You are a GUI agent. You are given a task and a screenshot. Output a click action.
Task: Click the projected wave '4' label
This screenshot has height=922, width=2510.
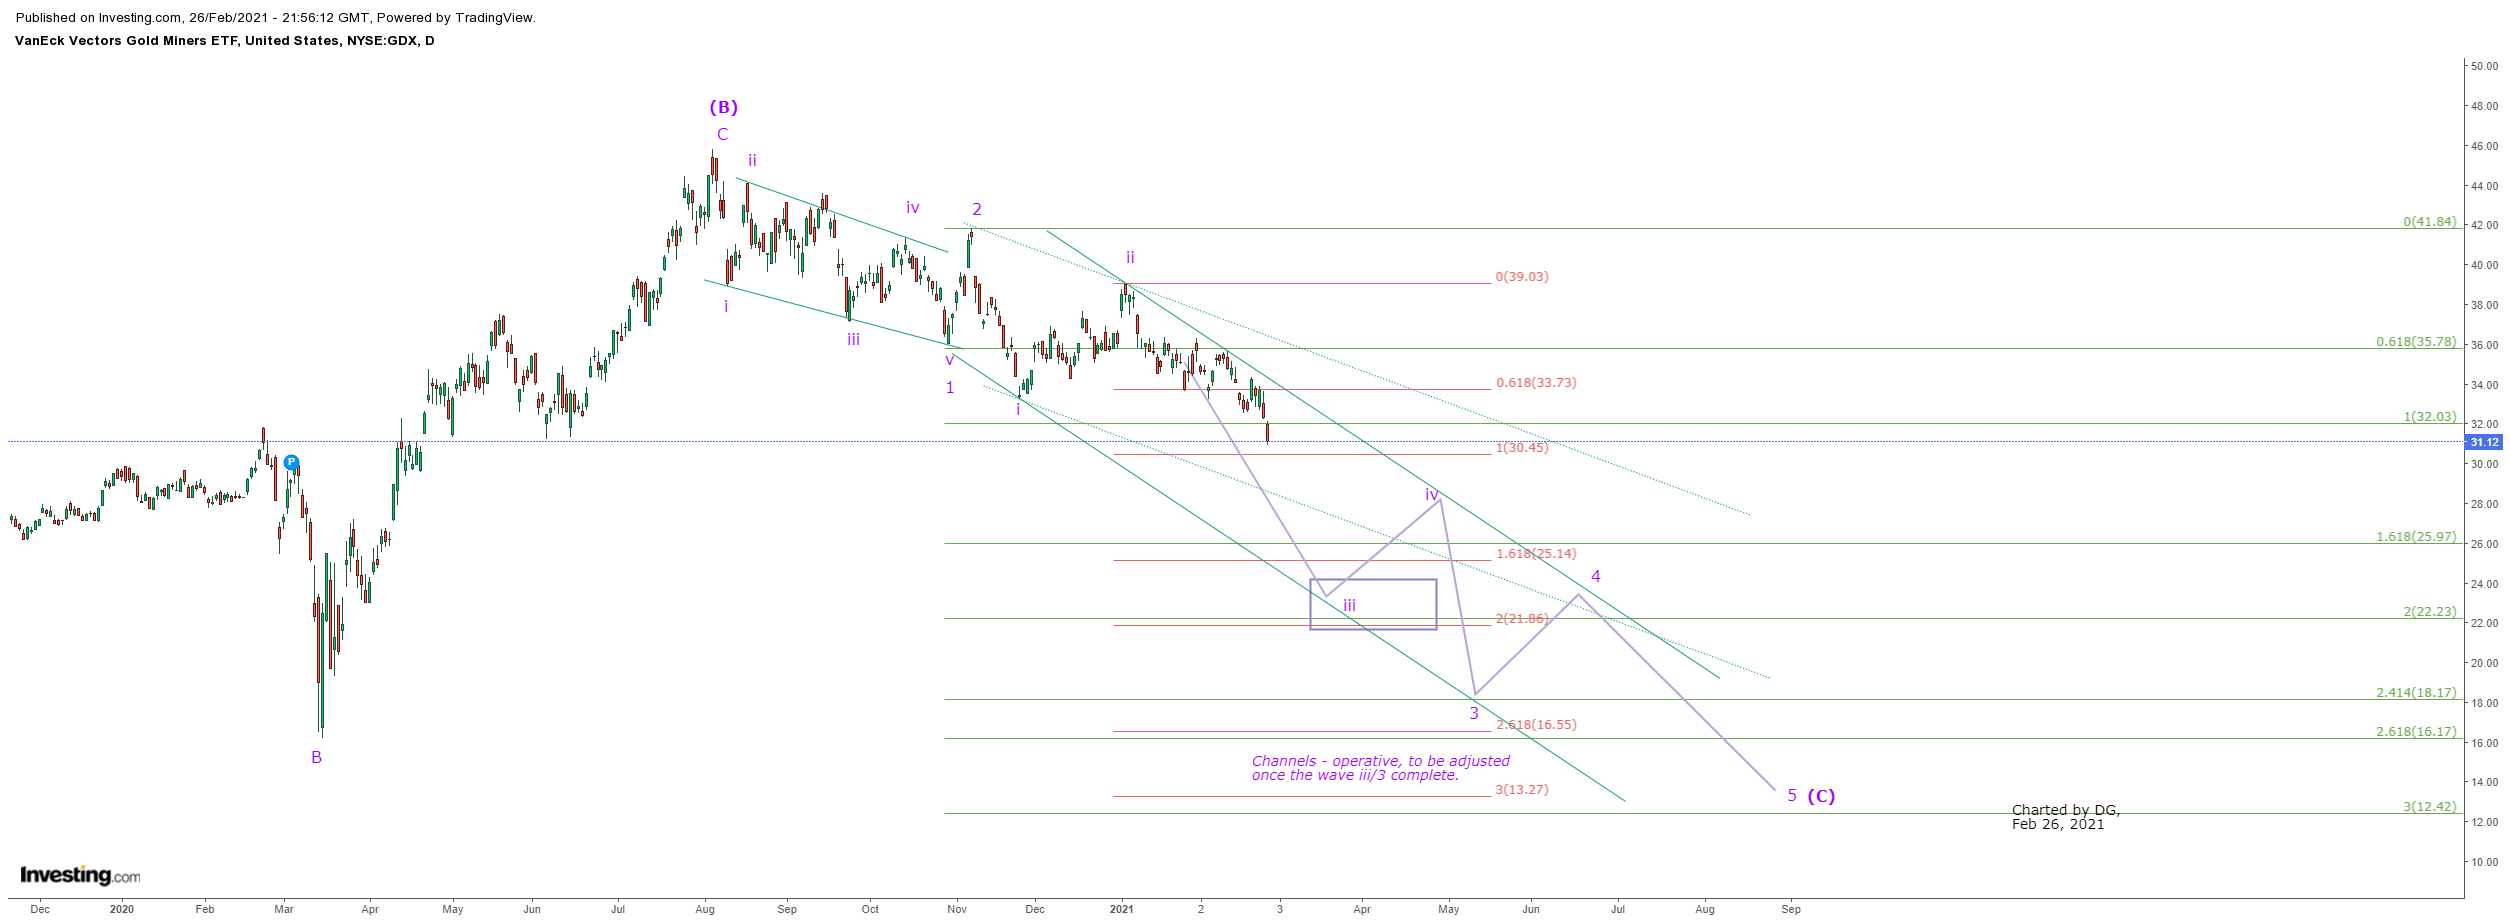tap(1596, 577)
